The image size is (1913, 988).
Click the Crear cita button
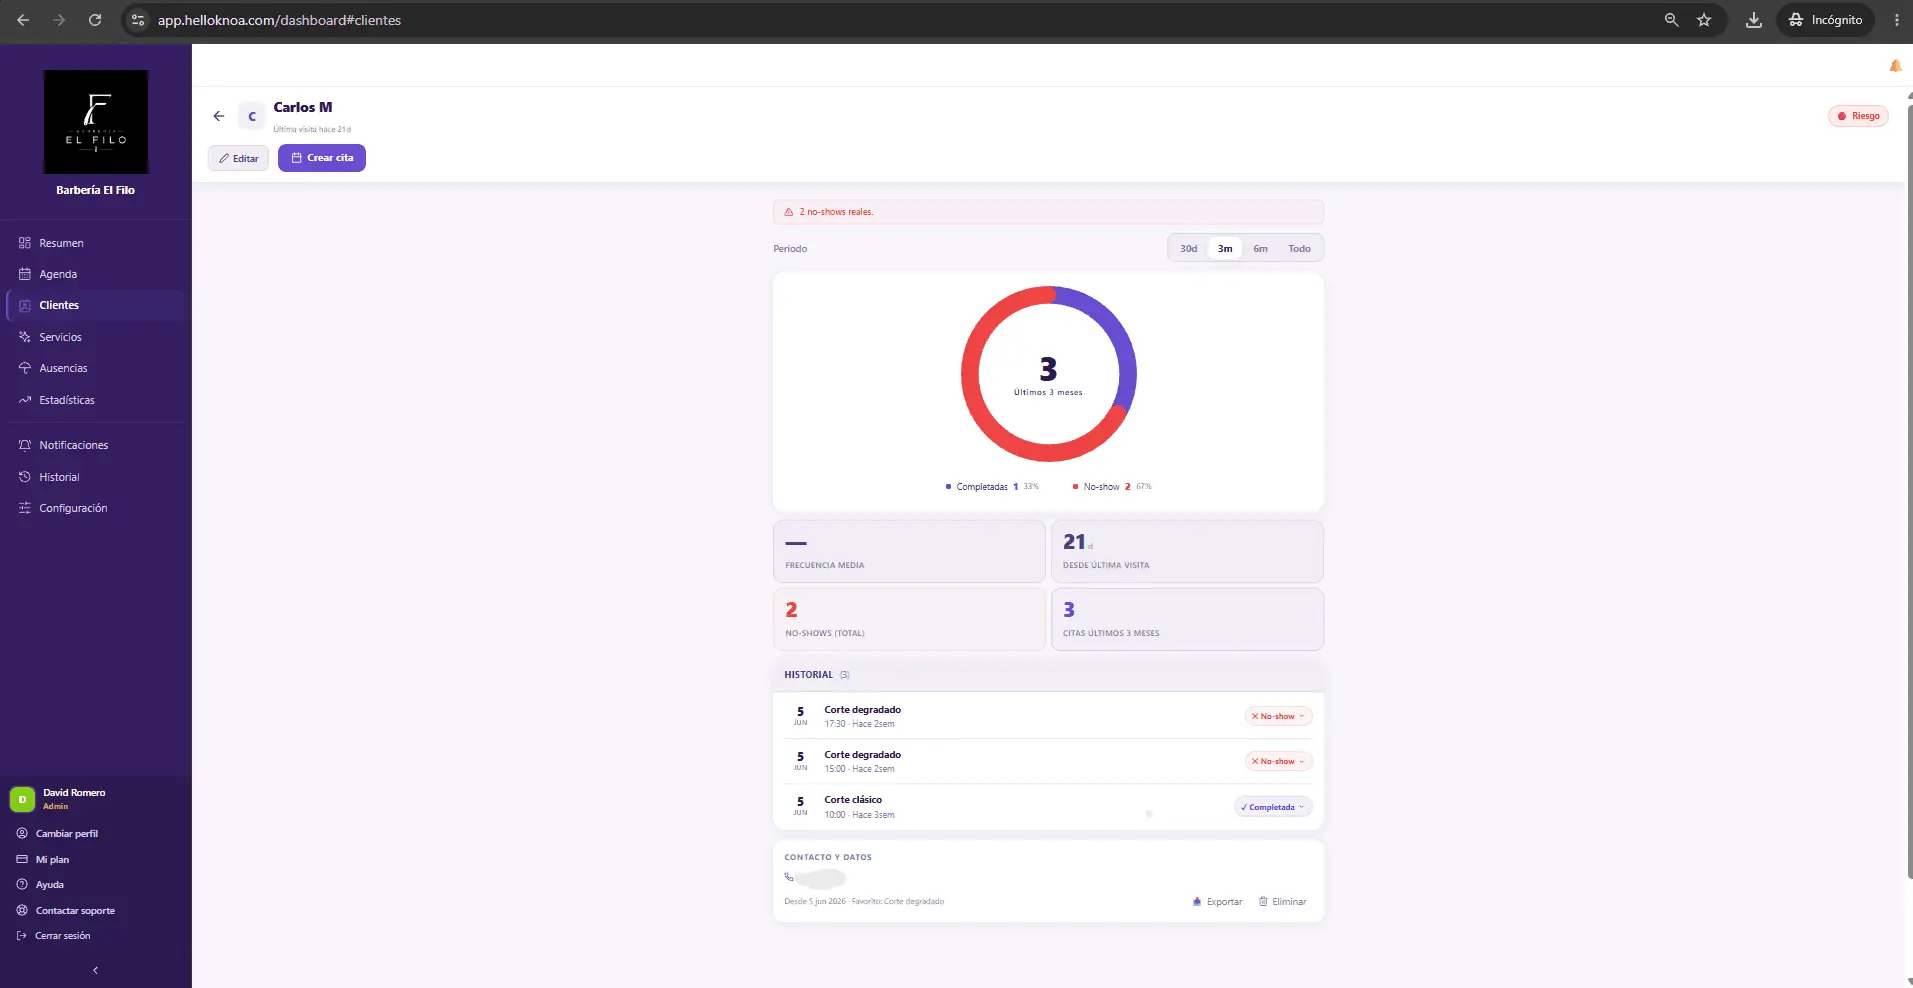coord(322,158)
